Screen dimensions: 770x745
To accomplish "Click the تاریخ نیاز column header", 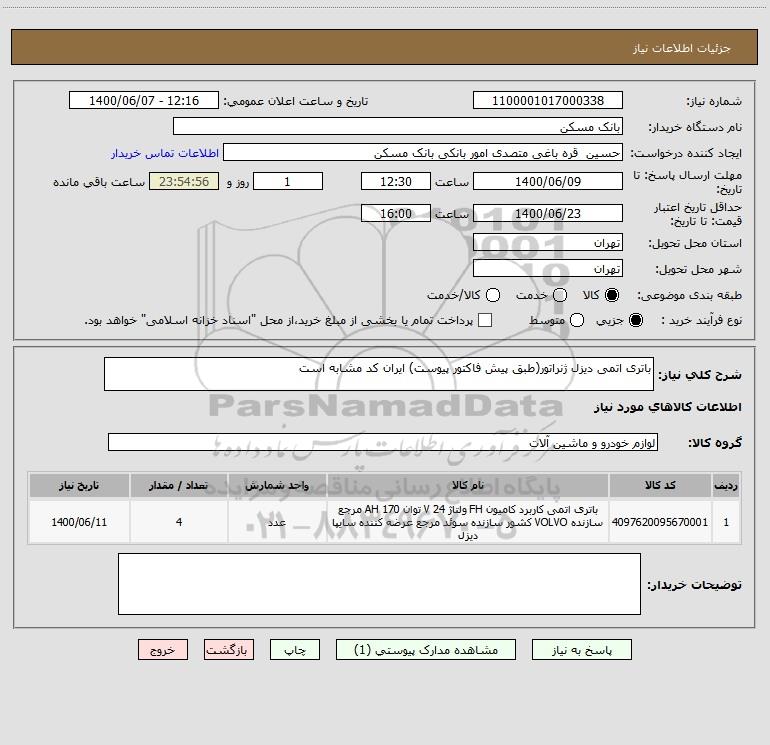I will coord(79,485).
